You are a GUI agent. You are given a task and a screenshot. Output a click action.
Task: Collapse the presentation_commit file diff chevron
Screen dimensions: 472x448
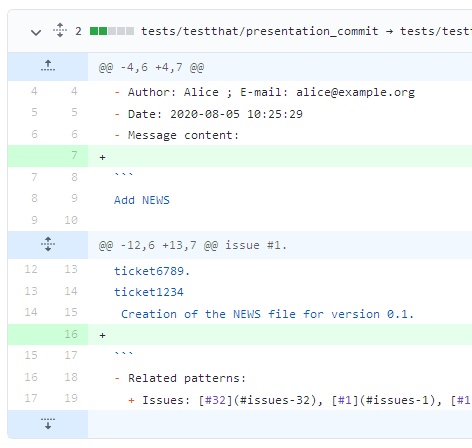click(36, 32)
